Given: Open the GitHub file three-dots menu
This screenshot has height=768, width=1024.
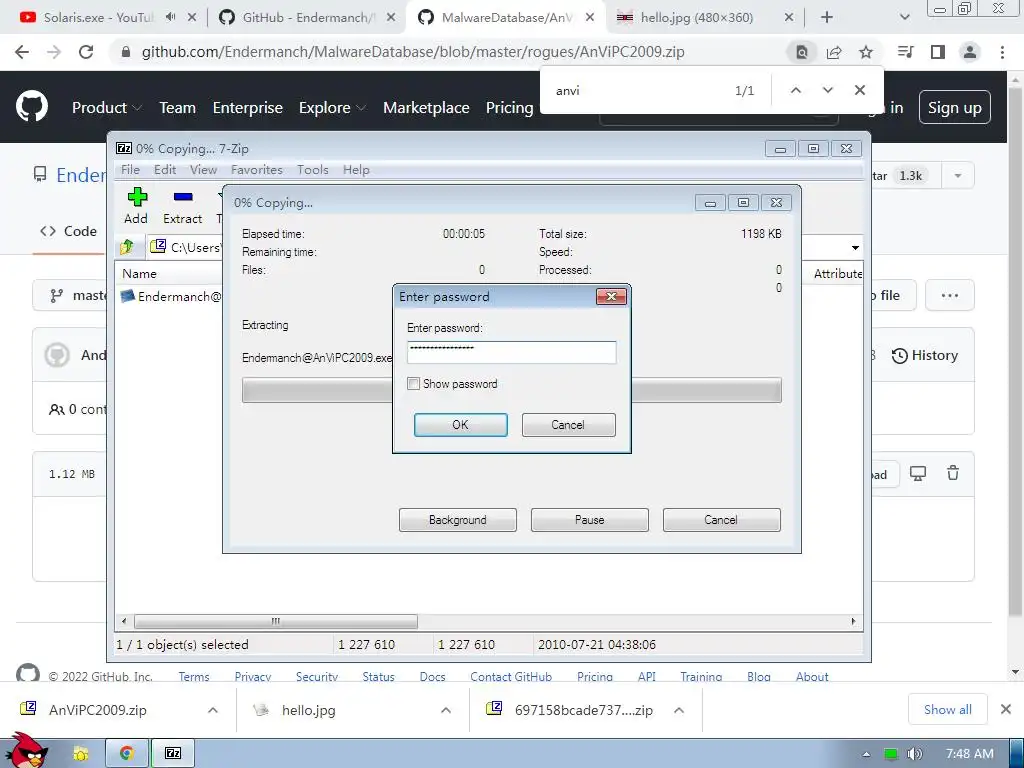Looking at the screenshot, I should (x=950, y=296).
